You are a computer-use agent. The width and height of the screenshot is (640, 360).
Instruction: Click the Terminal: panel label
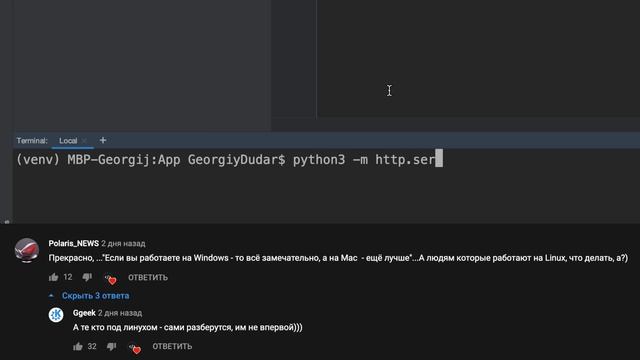click(32, 141)
